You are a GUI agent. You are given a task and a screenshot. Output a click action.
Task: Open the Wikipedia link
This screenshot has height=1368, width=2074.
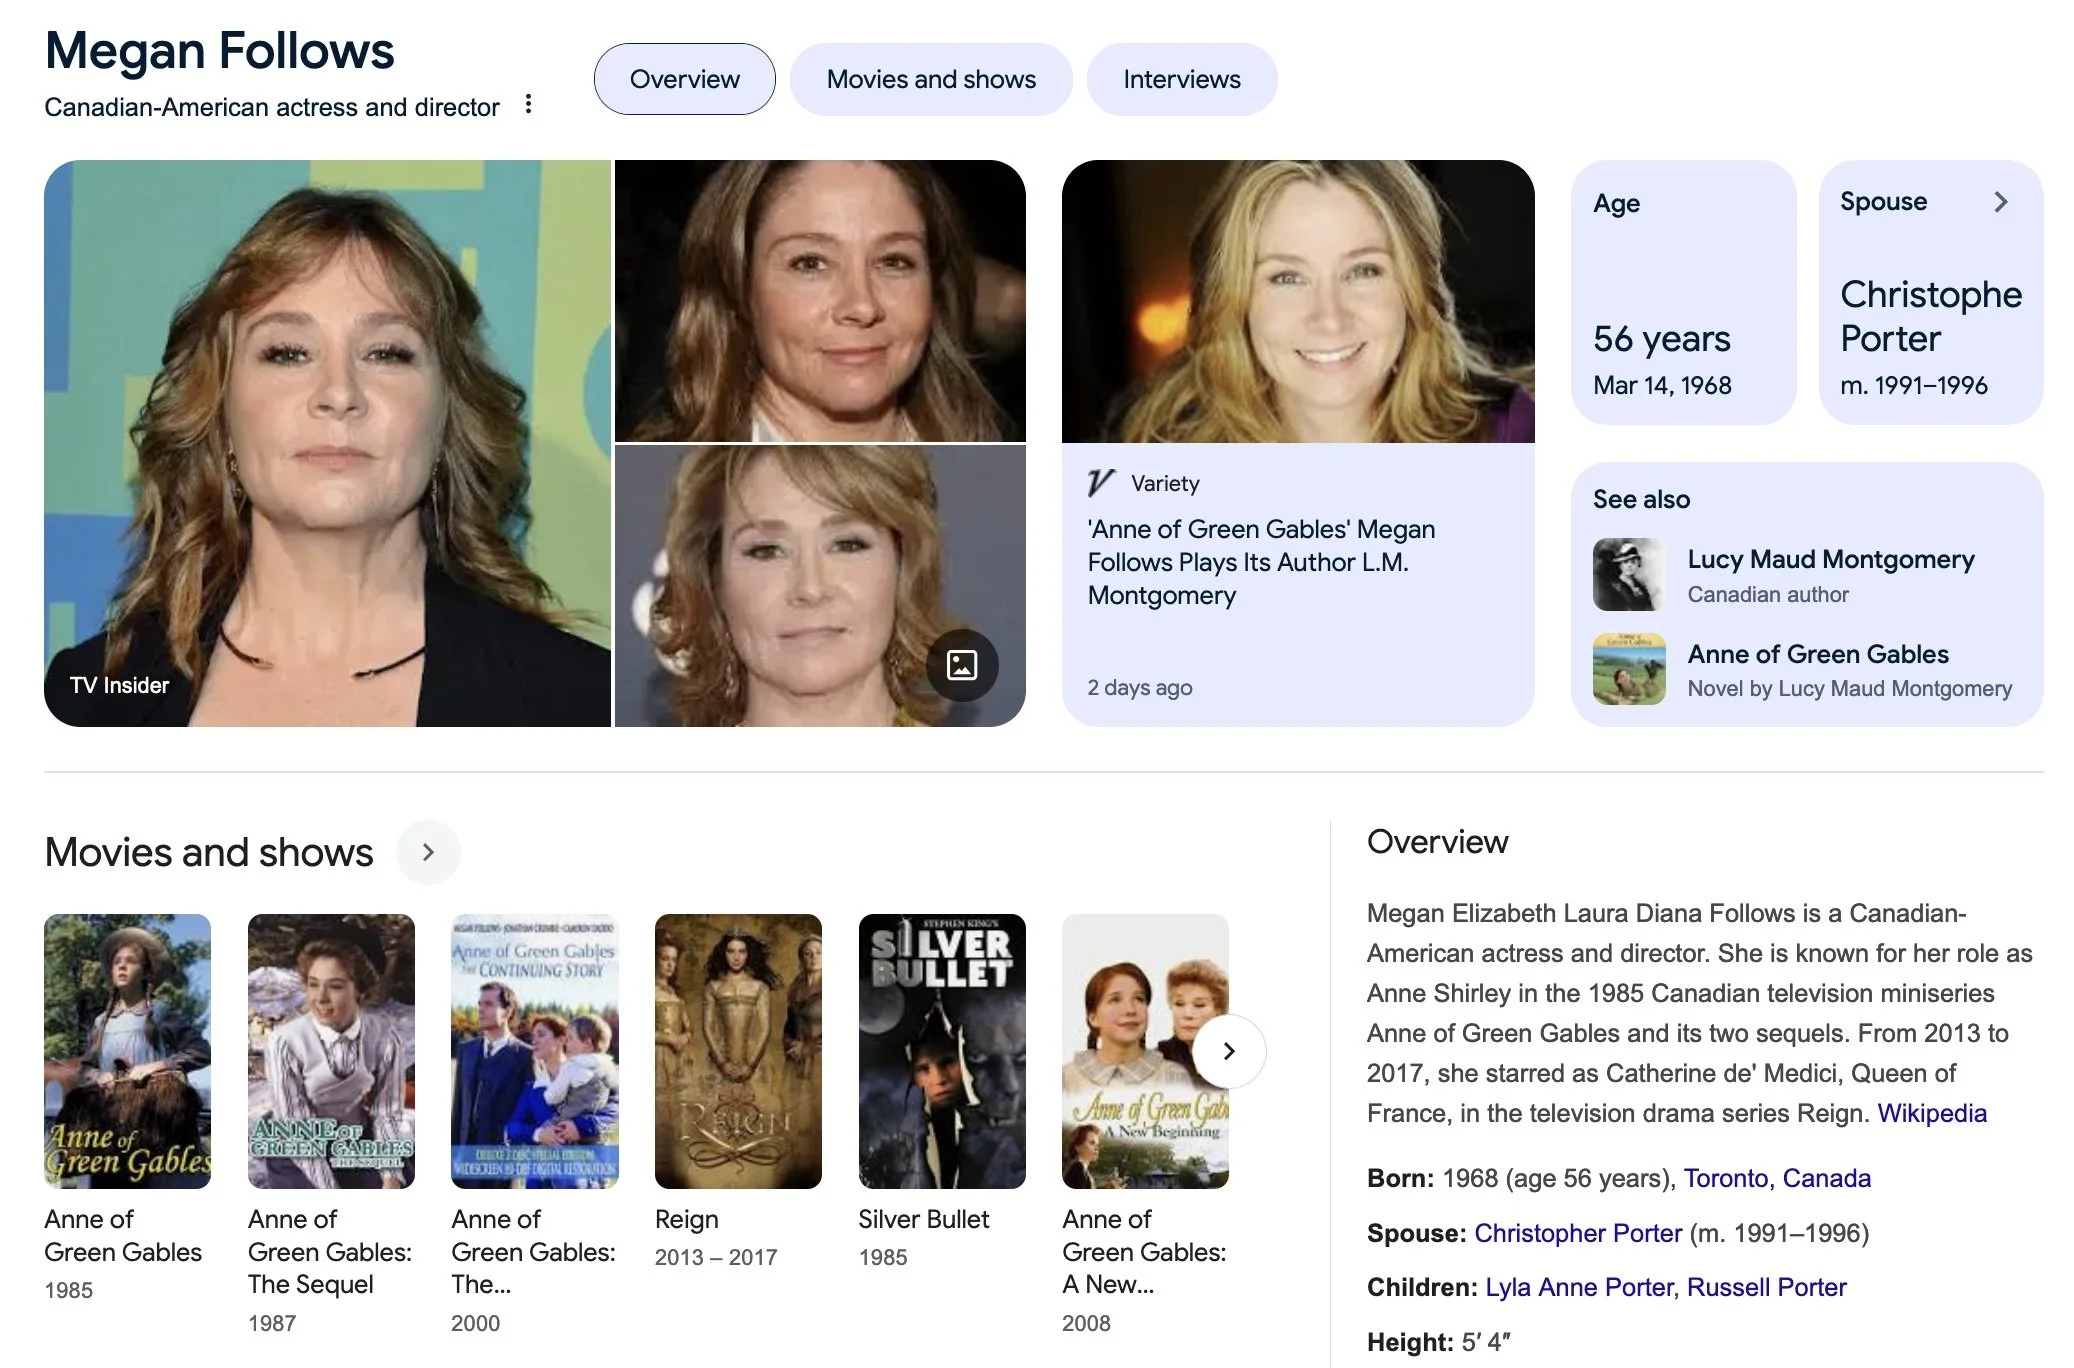pyautogui.click(x=1931, y=1113)
